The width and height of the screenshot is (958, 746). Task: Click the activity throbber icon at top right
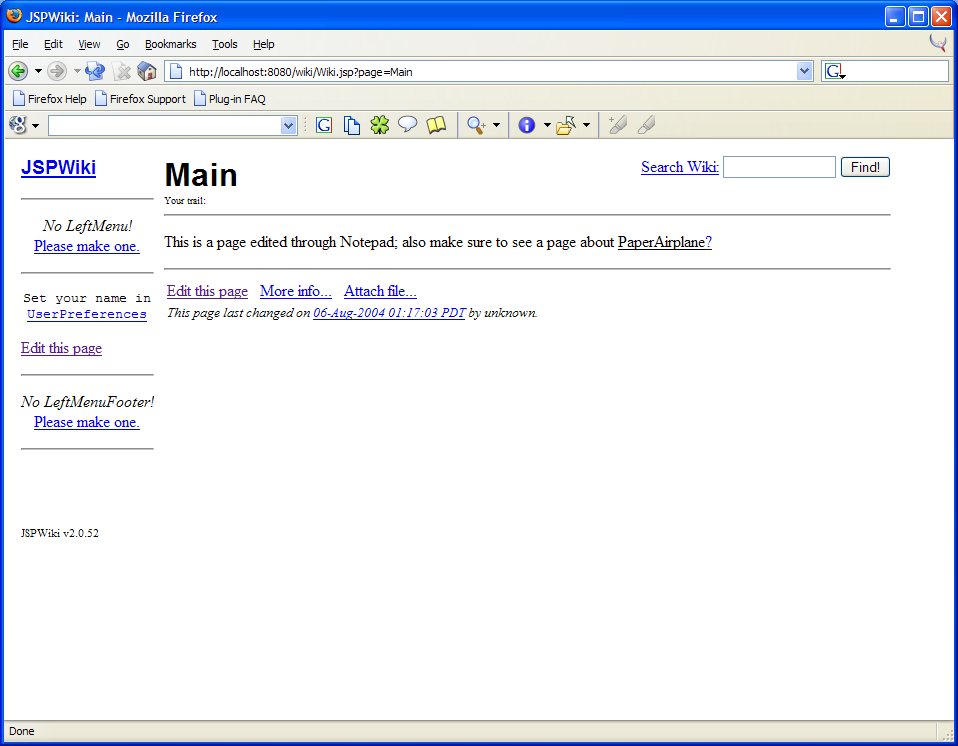coord(938,43)
